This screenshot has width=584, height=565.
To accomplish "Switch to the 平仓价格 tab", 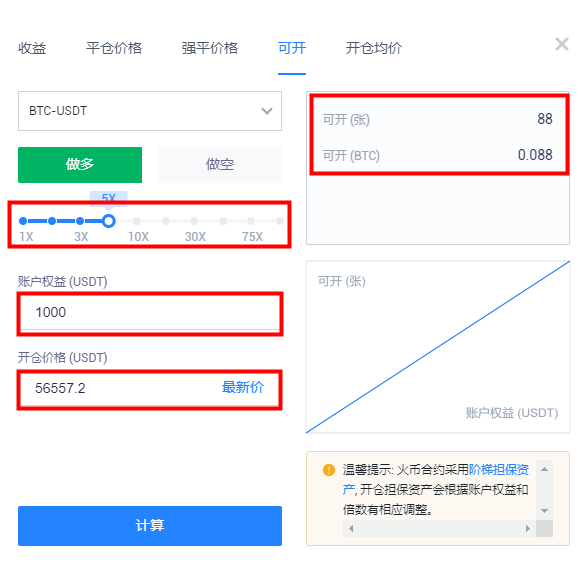I will tap(114, 48).
